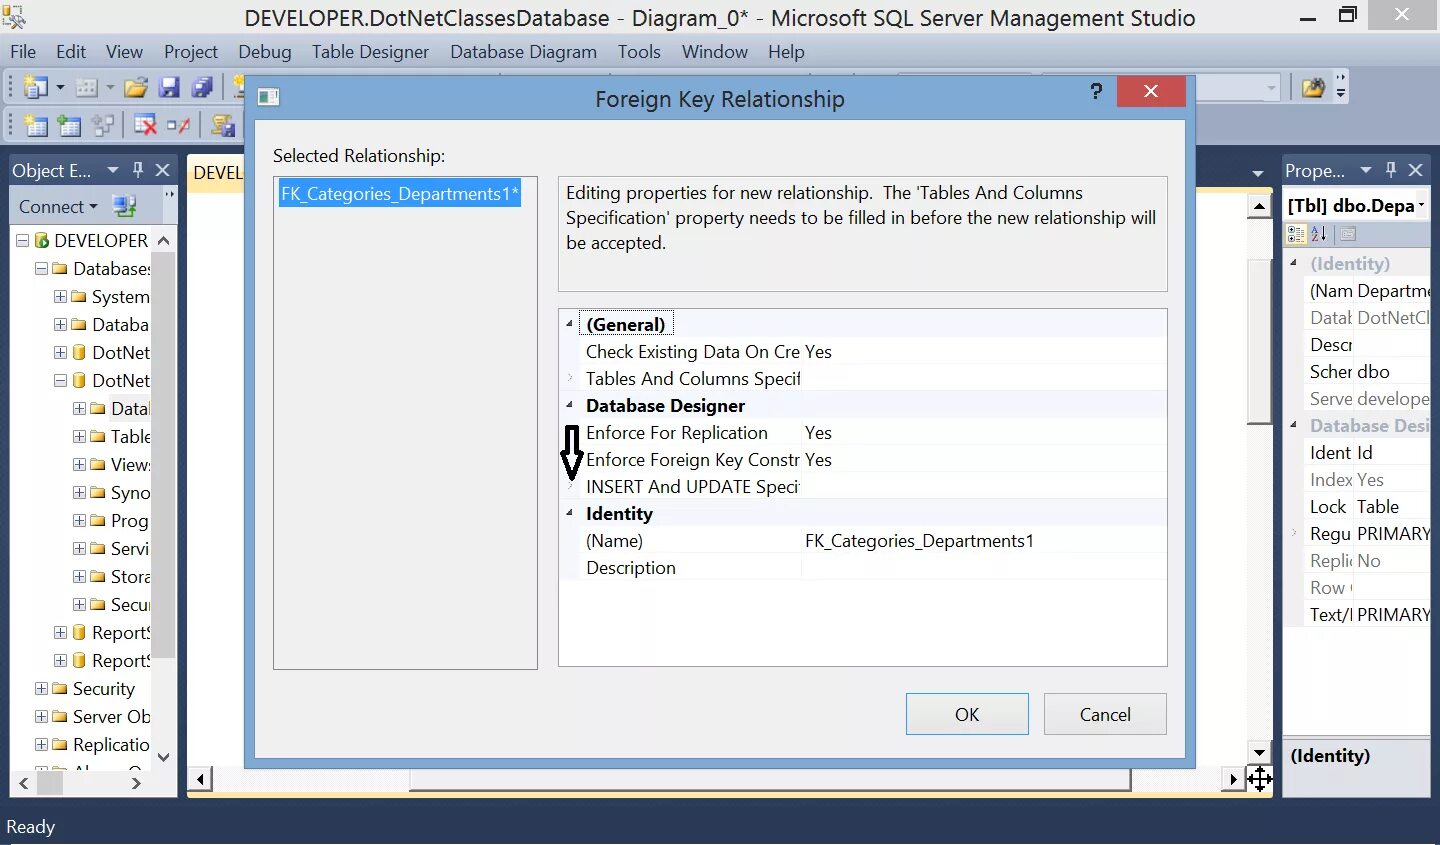The image size is (1440, 845).
Task: Click the New Table diagram icon
Action: pyautogui.click(x=36, y=125)
